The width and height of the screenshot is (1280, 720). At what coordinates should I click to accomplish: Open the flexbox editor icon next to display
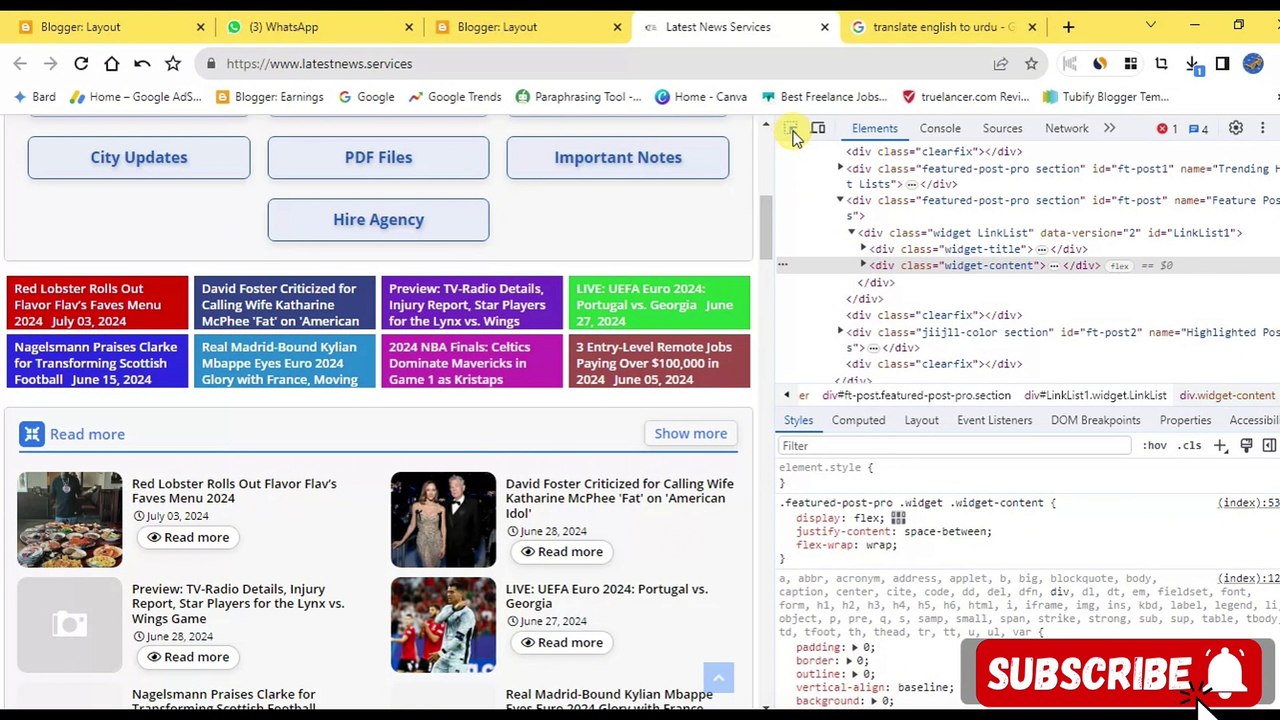(x=898, y=518)
